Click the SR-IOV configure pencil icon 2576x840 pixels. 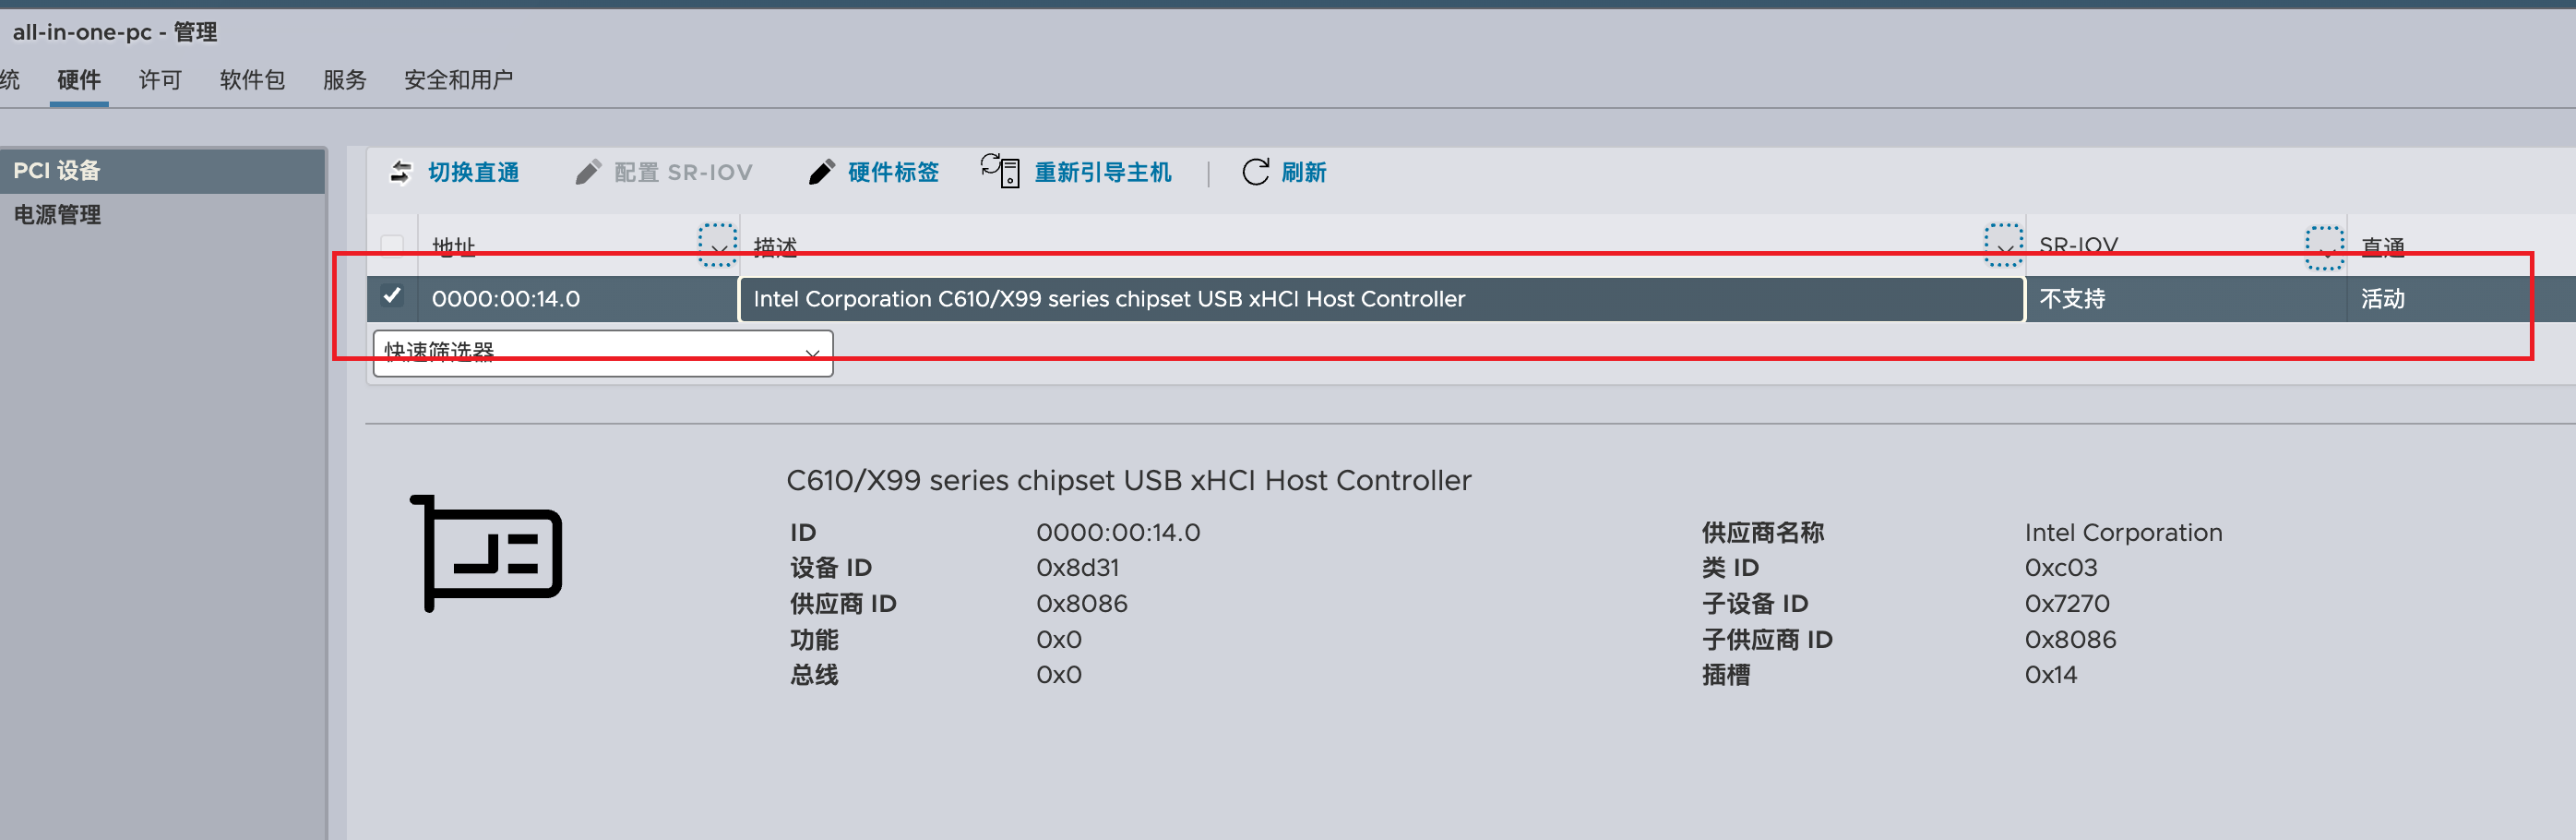coord(588,172)
